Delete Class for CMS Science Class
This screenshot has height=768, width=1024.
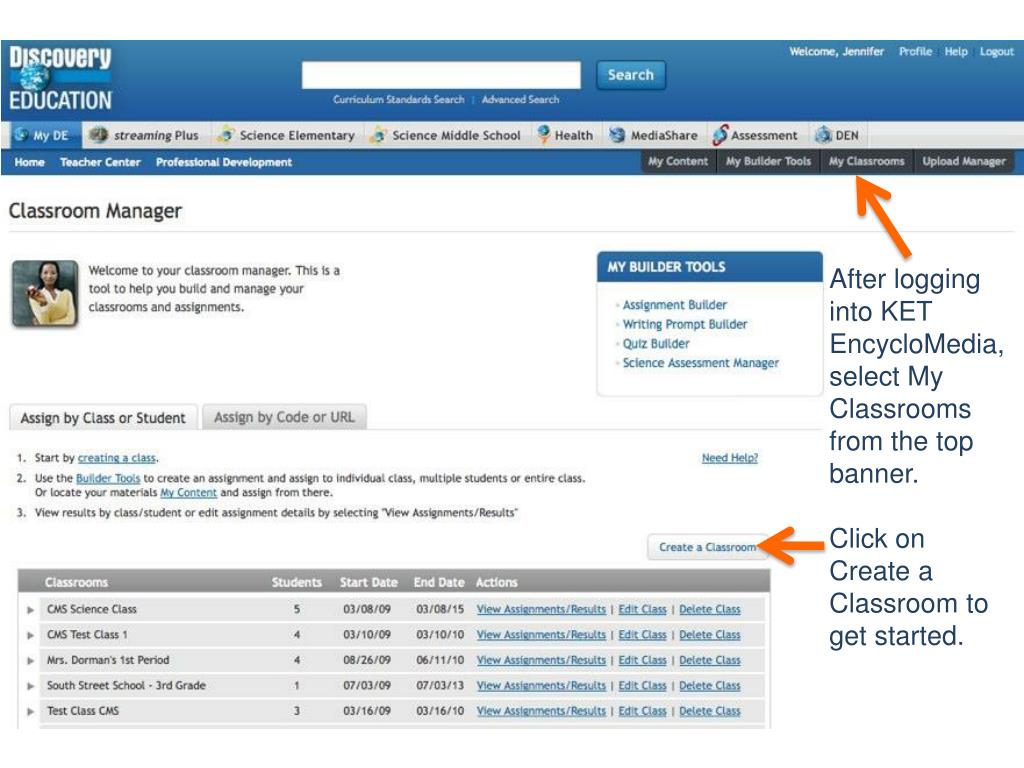(709, 609)
